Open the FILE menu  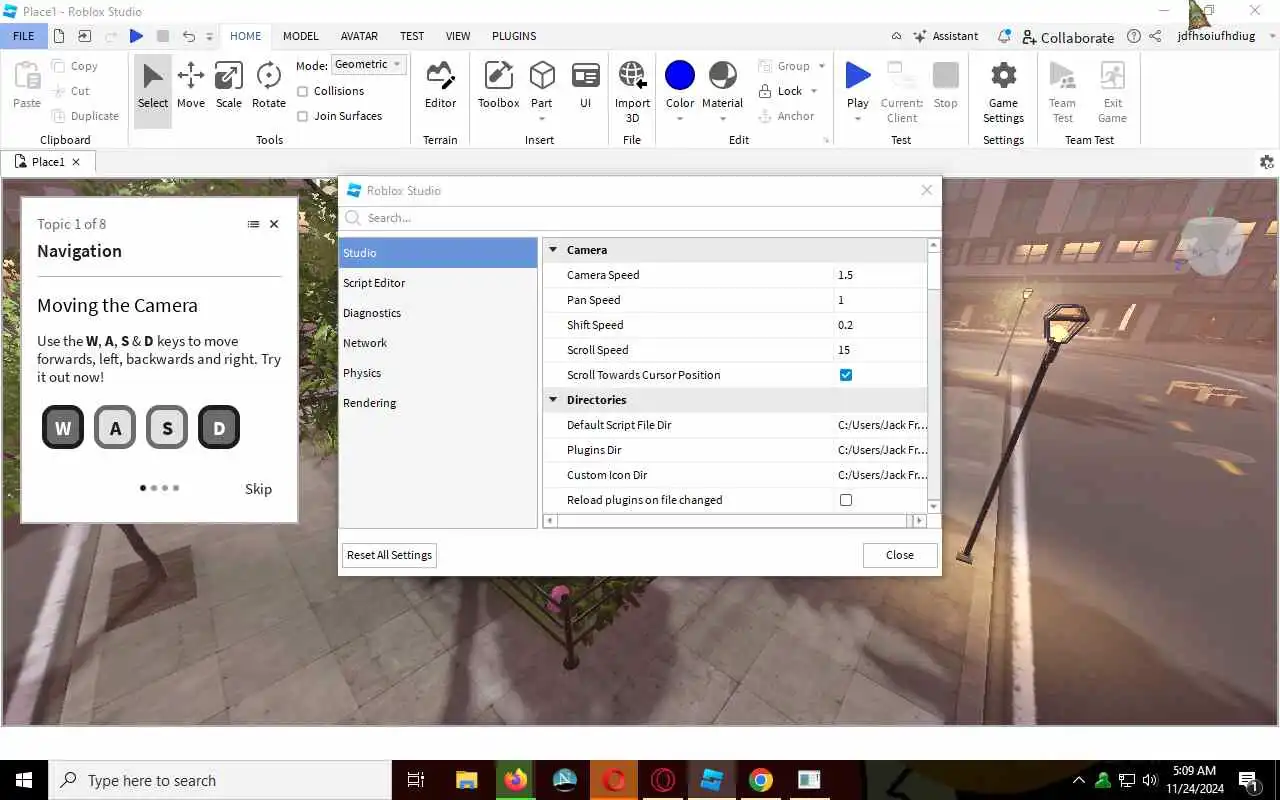coord(23,36)
